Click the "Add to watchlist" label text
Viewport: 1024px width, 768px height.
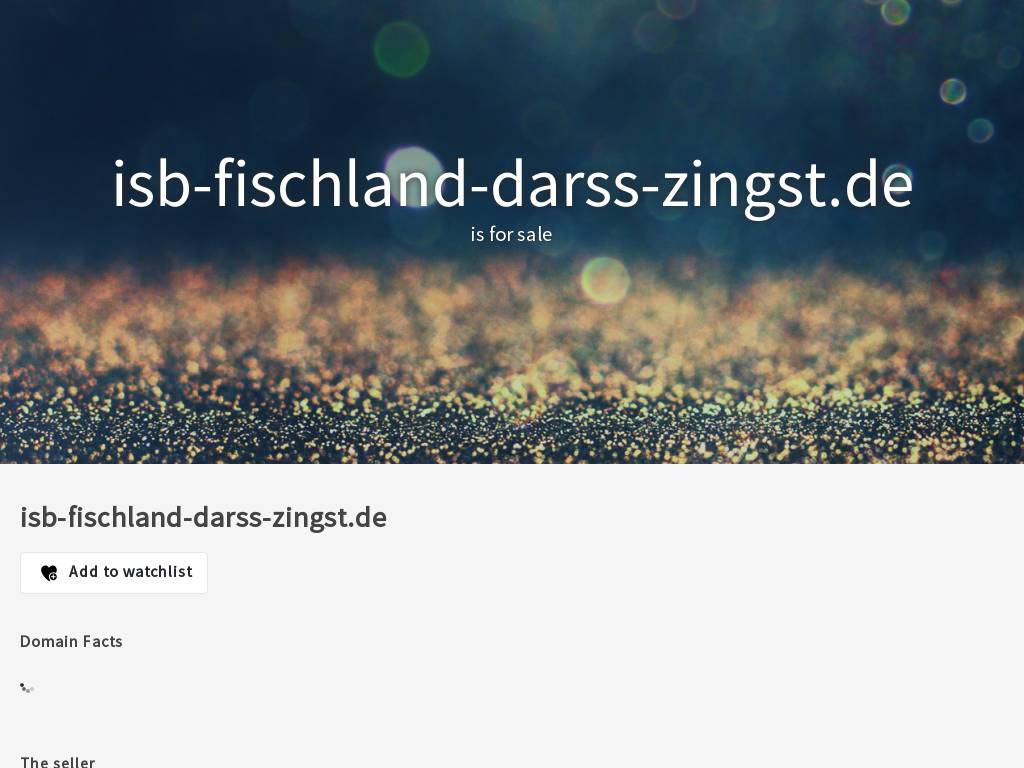click(x=131, y=572)
